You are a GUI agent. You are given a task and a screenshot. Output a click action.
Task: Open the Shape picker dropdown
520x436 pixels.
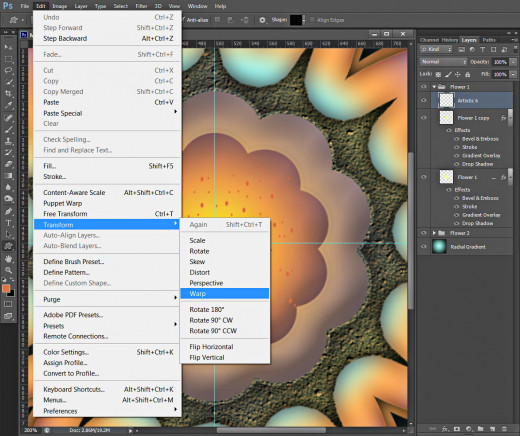(304, 20)
